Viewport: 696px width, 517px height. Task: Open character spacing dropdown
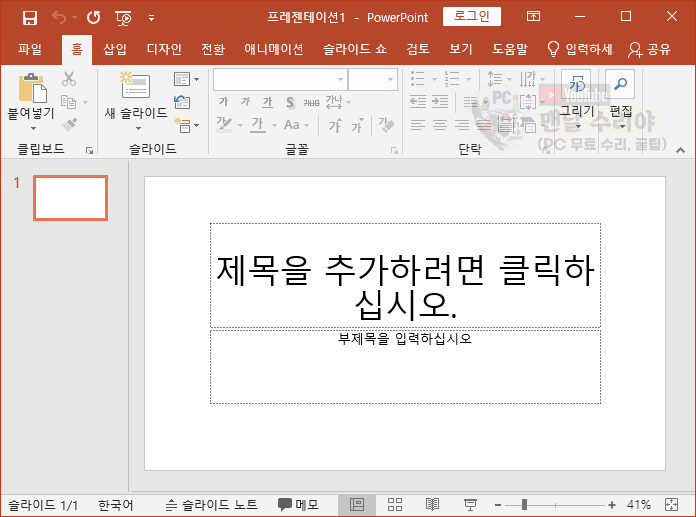(x=338, y=103)
